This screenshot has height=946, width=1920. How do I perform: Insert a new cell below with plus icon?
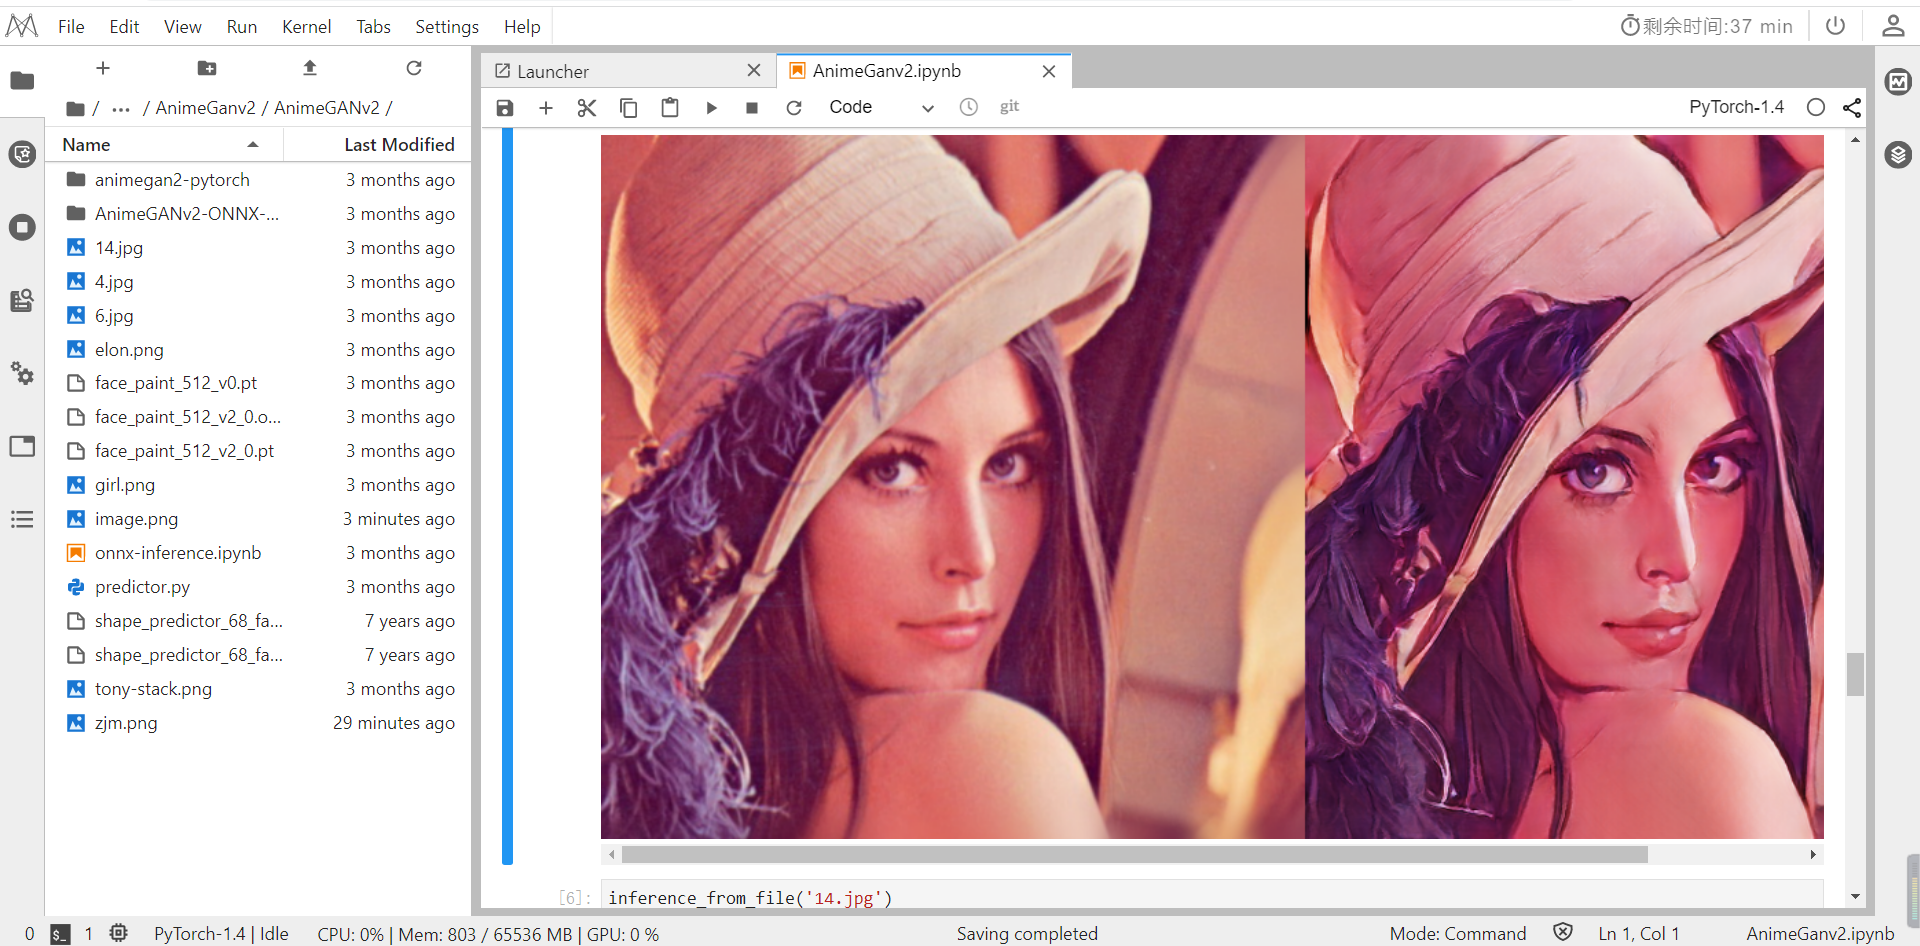546,108
